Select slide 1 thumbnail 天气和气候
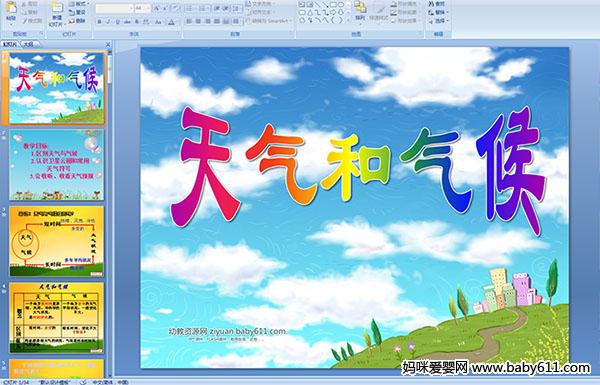600x385 pixels. tap(56, 88)
